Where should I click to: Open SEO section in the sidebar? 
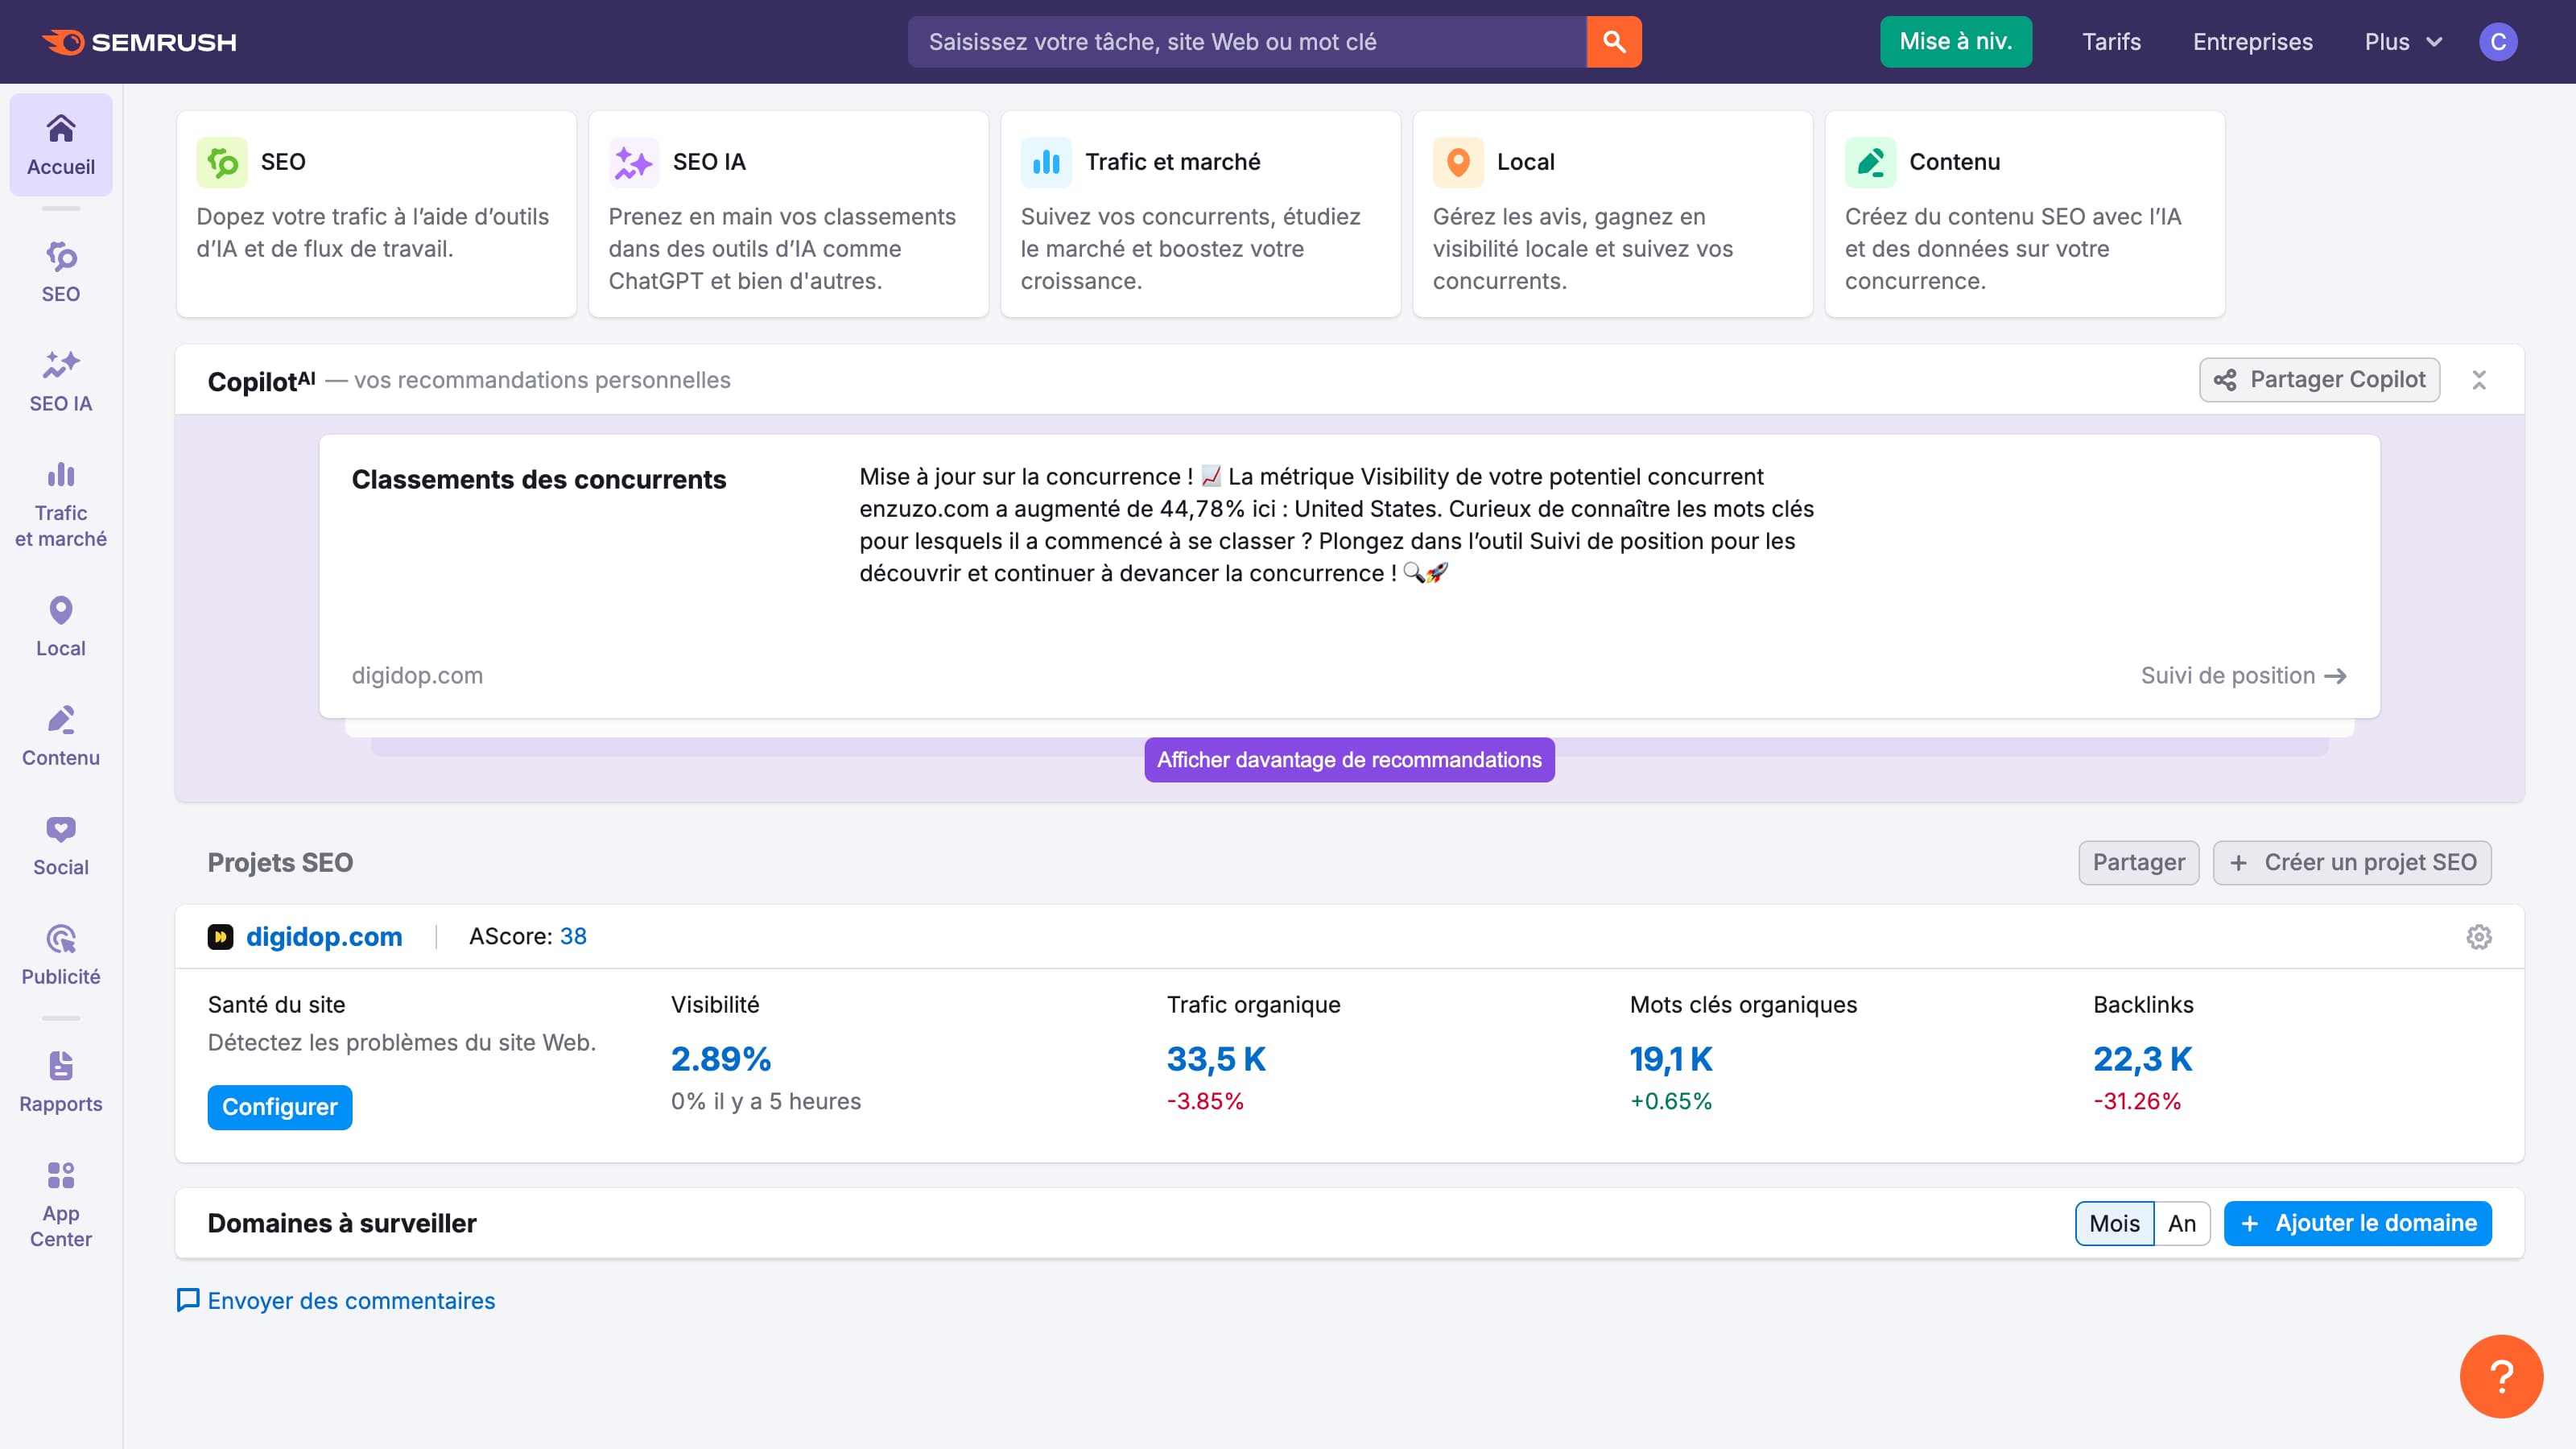pos(61,272)
